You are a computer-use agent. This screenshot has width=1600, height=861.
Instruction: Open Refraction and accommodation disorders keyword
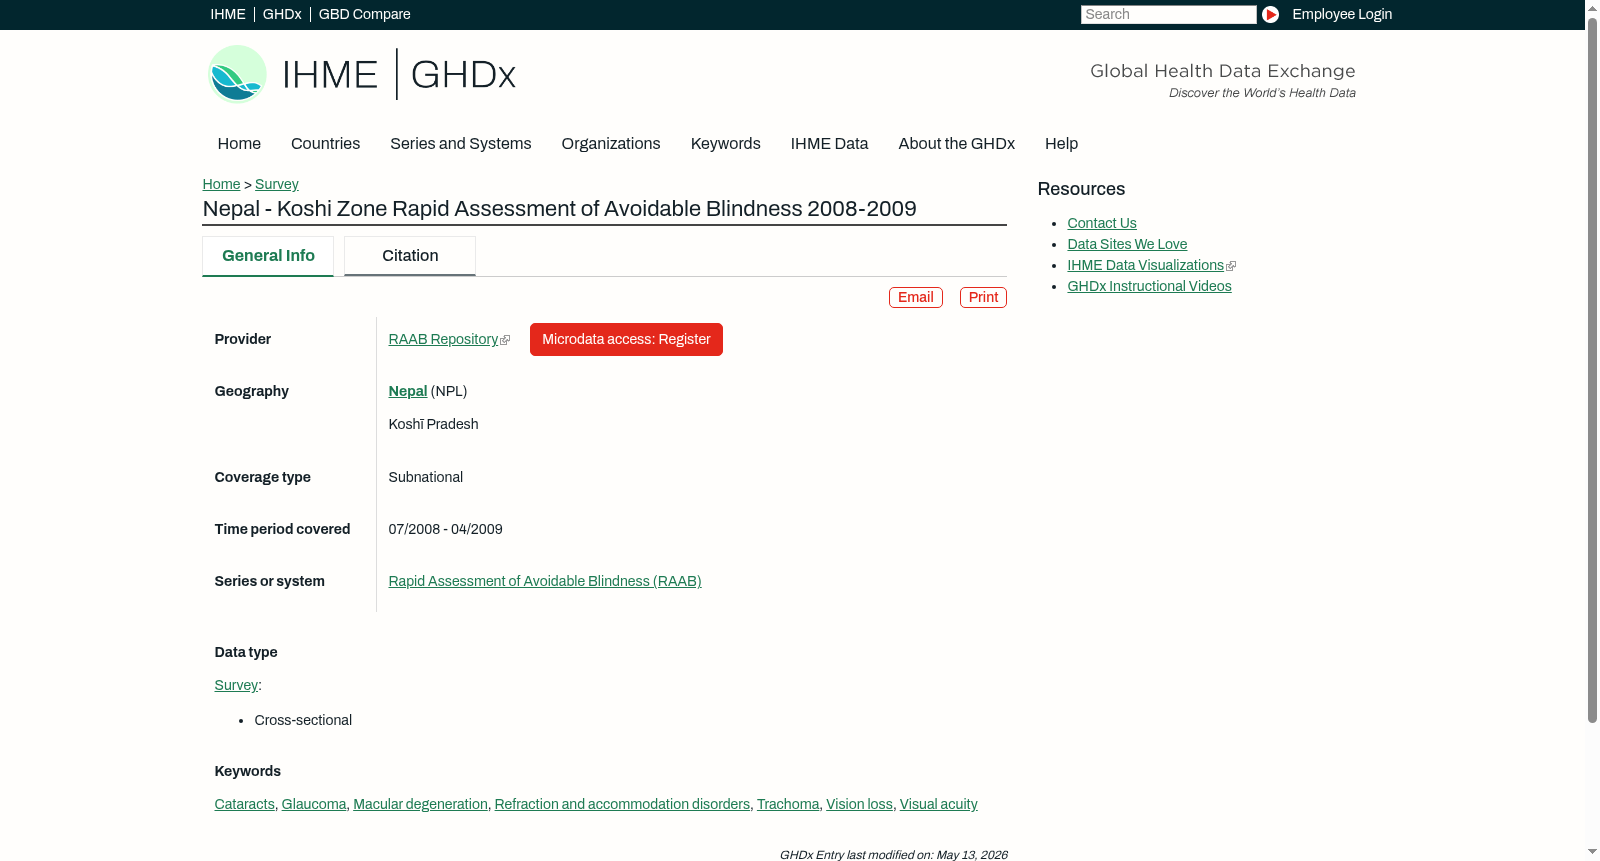click(622, 804)
